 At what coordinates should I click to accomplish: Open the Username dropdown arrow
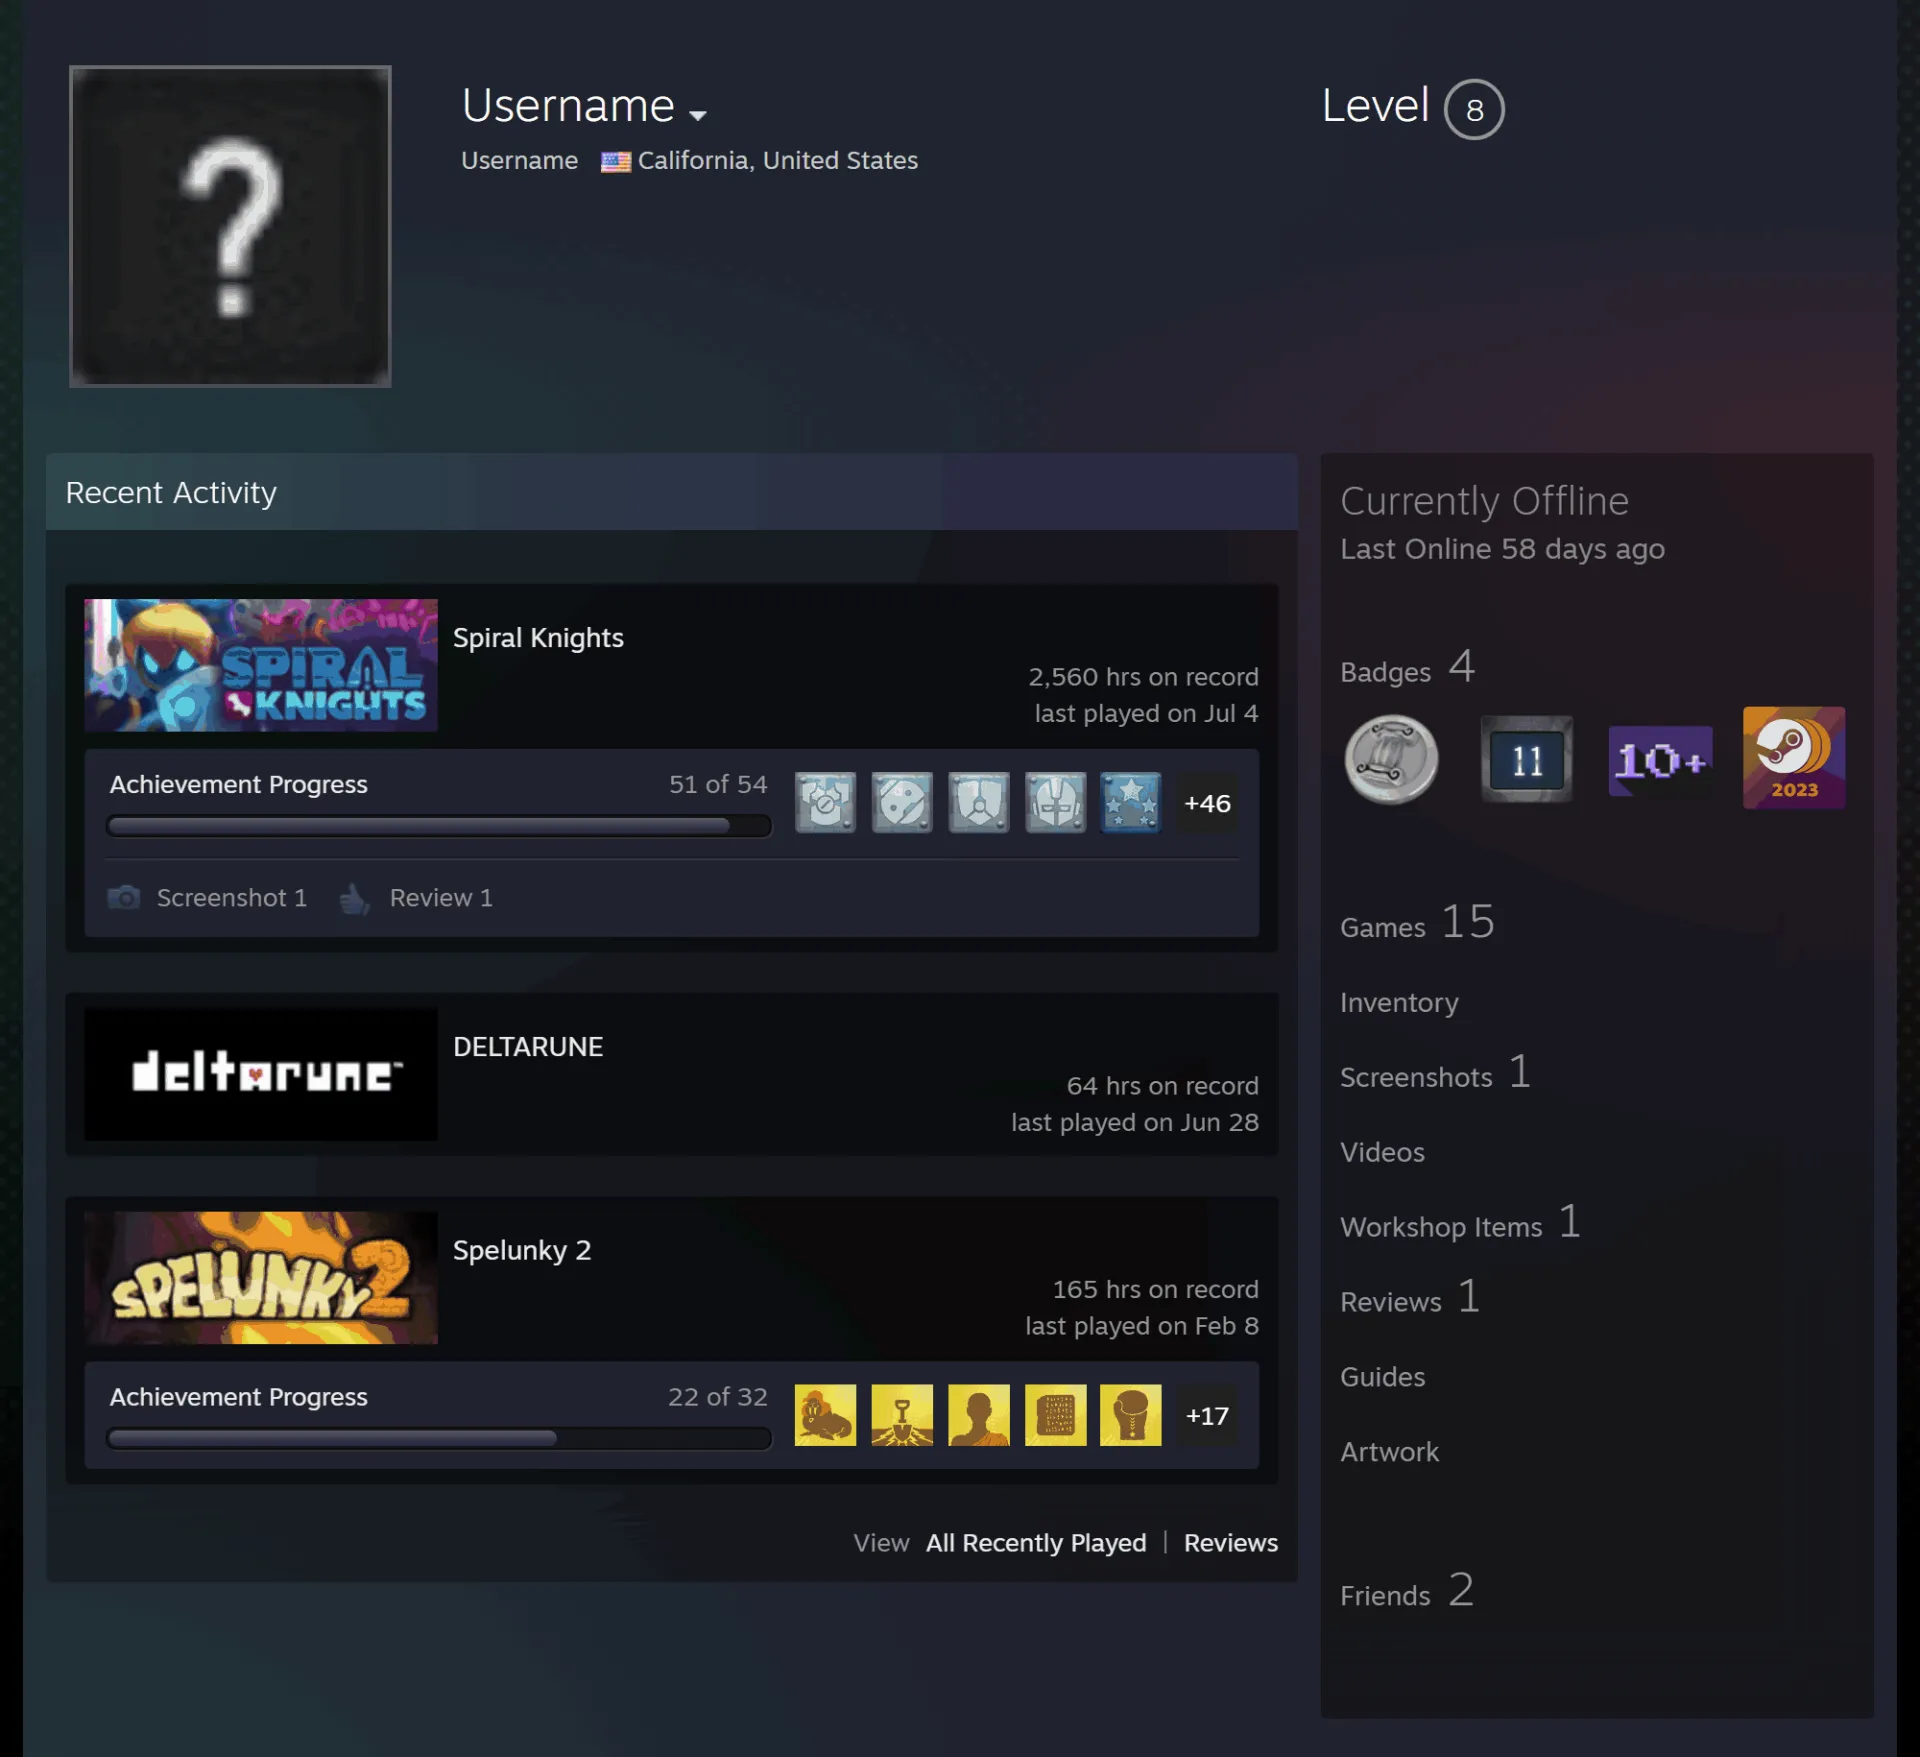pyautogui.click(x=698, y=114)
